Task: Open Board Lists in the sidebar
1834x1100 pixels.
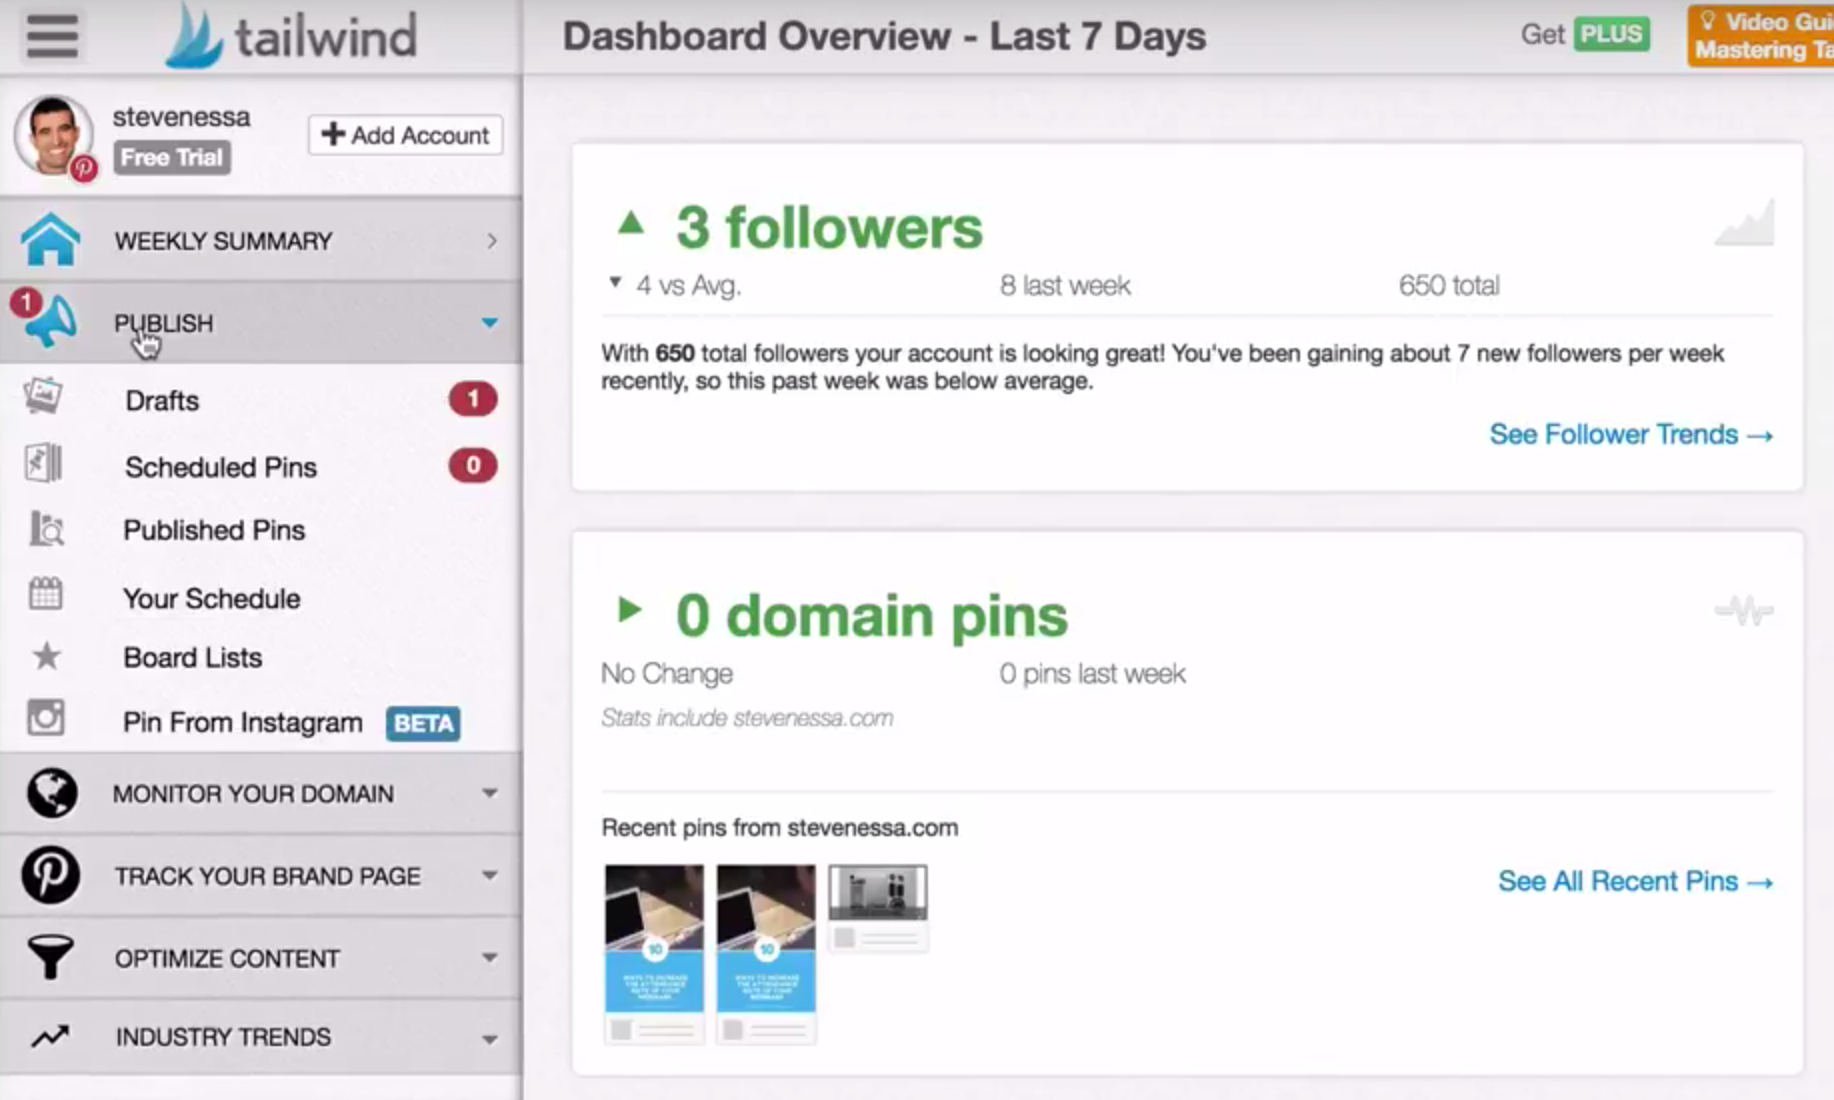Action: tap(193, 657)
